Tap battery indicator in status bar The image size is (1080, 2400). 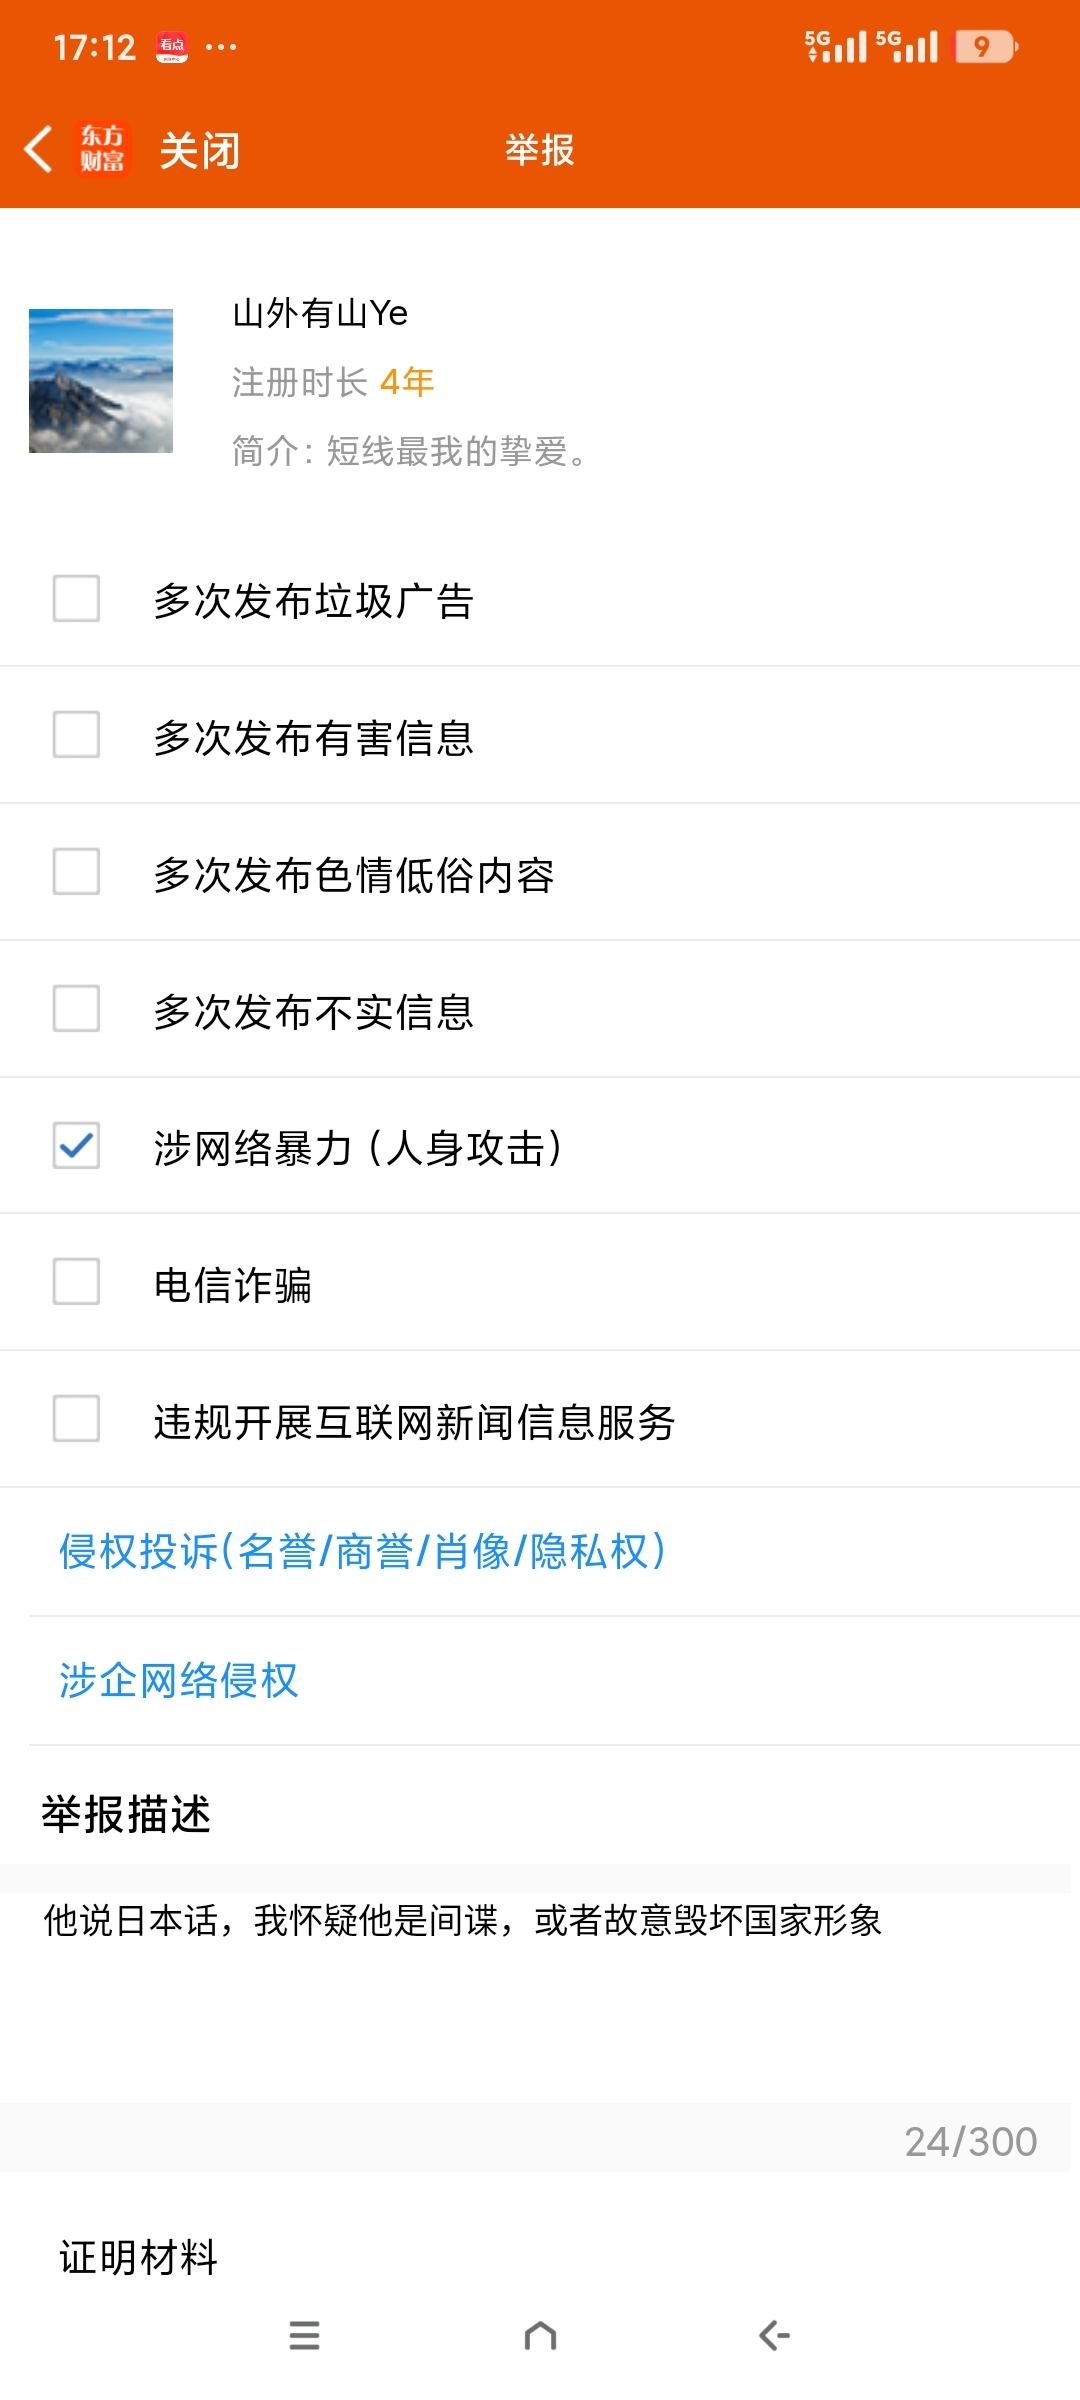click(x=986, y=46)
